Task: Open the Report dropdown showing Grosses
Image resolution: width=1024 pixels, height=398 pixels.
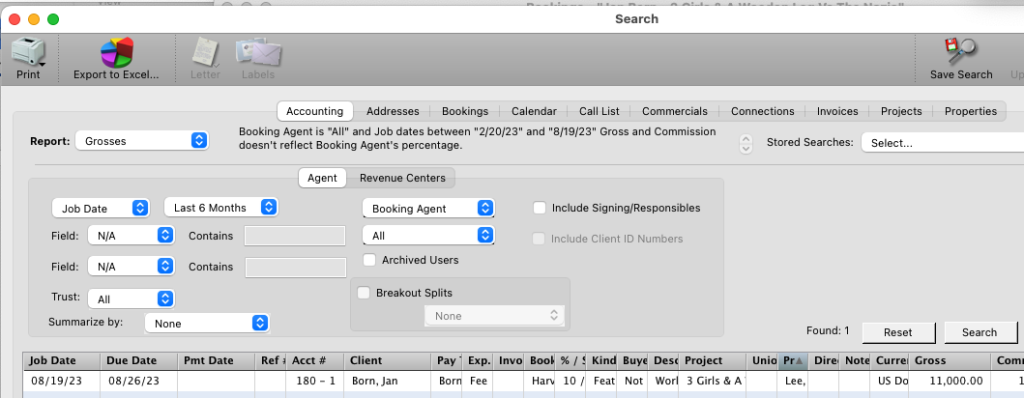Action: 142,141
